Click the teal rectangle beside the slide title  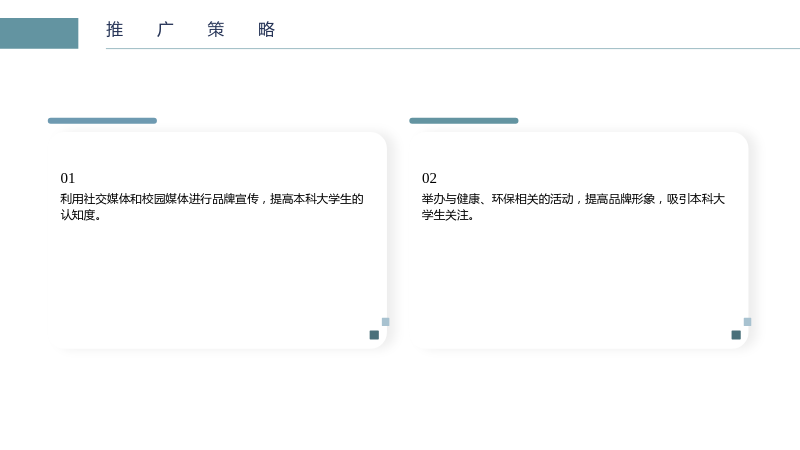(39, 33)
